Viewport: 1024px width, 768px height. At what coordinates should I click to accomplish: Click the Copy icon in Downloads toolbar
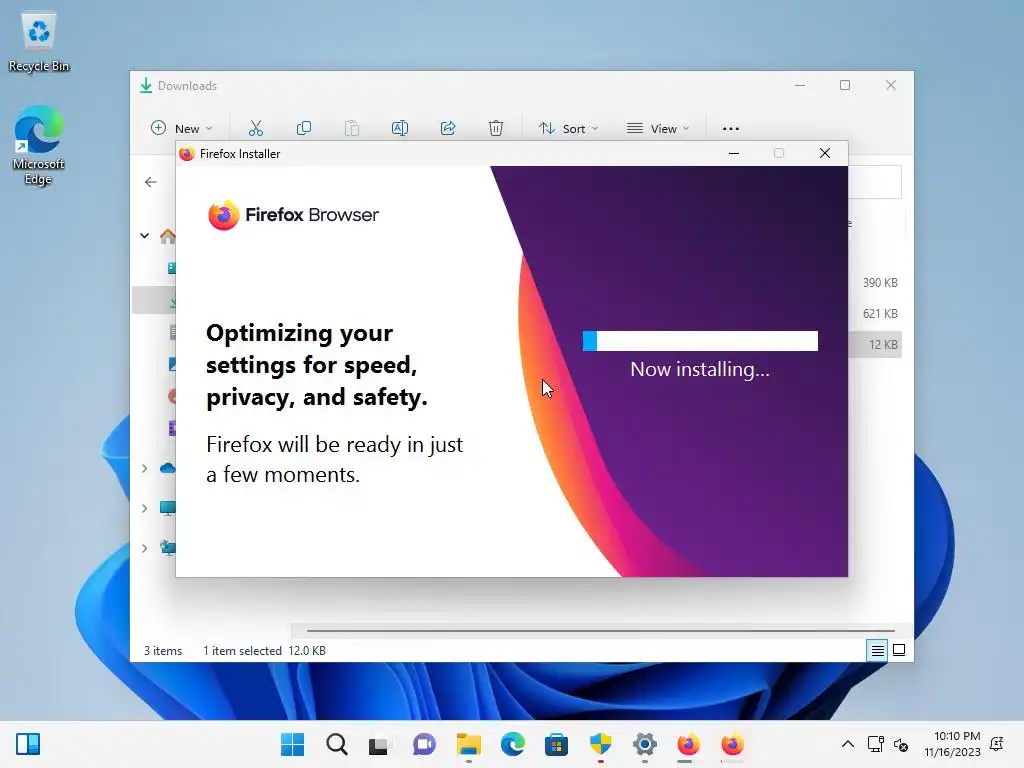click(304, 128)
